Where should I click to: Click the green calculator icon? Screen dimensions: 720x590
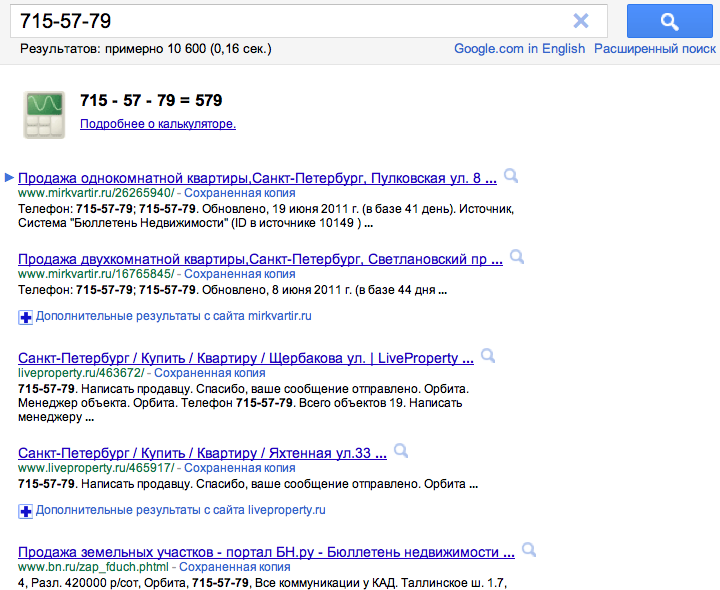44,115
